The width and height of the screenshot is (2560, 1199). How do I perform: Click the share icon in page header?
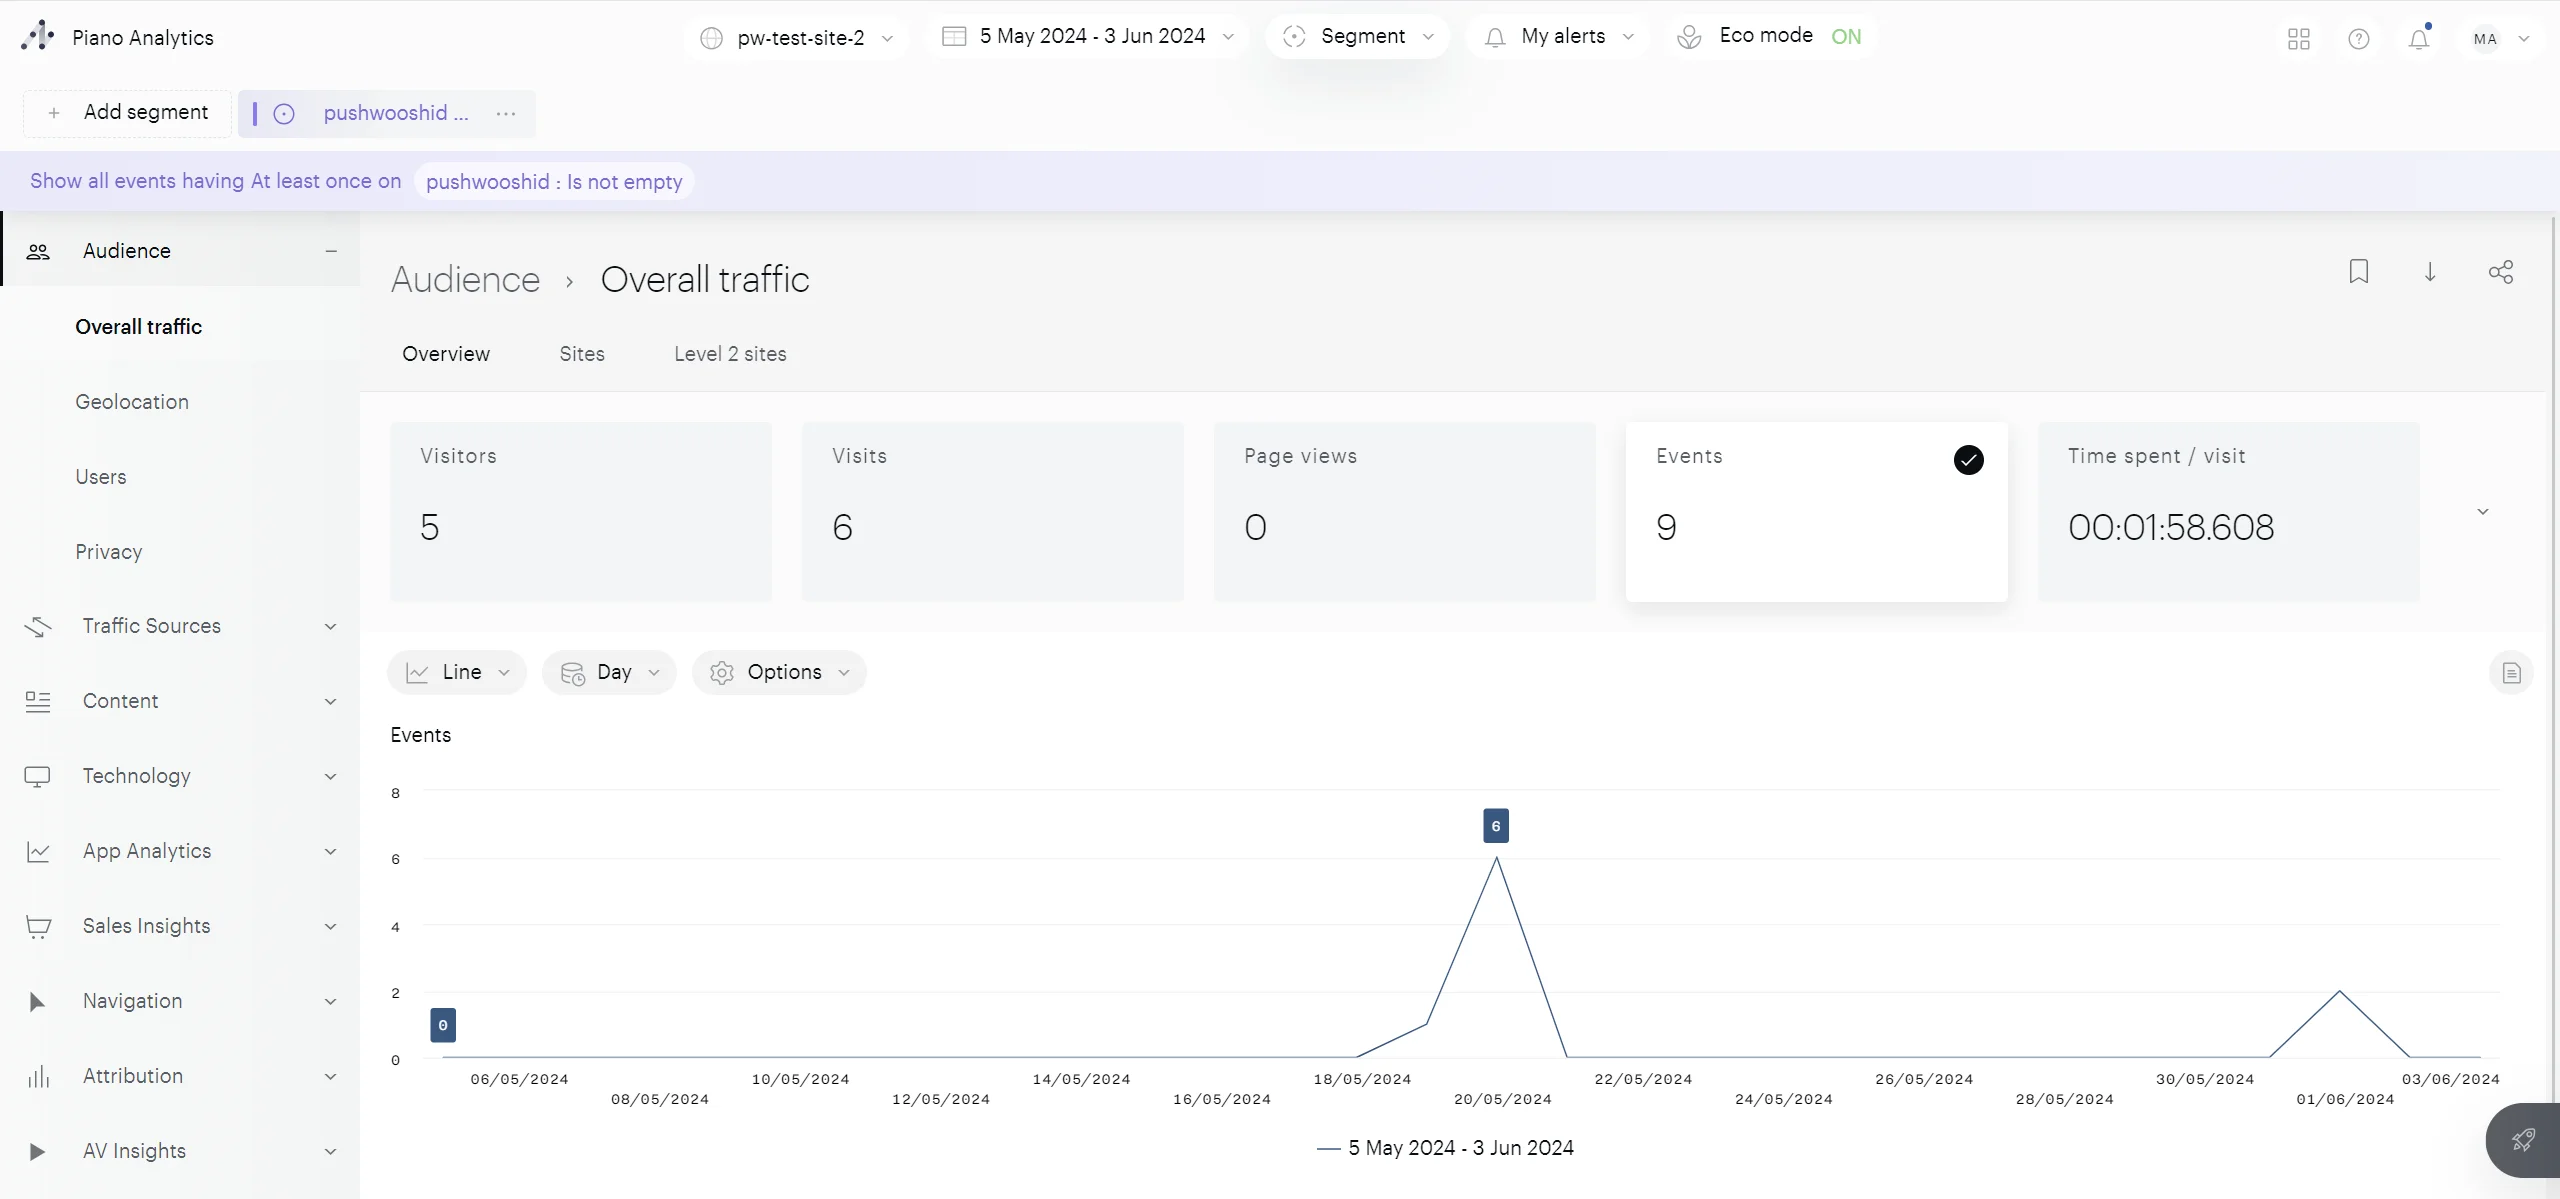(x=2500, y=272)
